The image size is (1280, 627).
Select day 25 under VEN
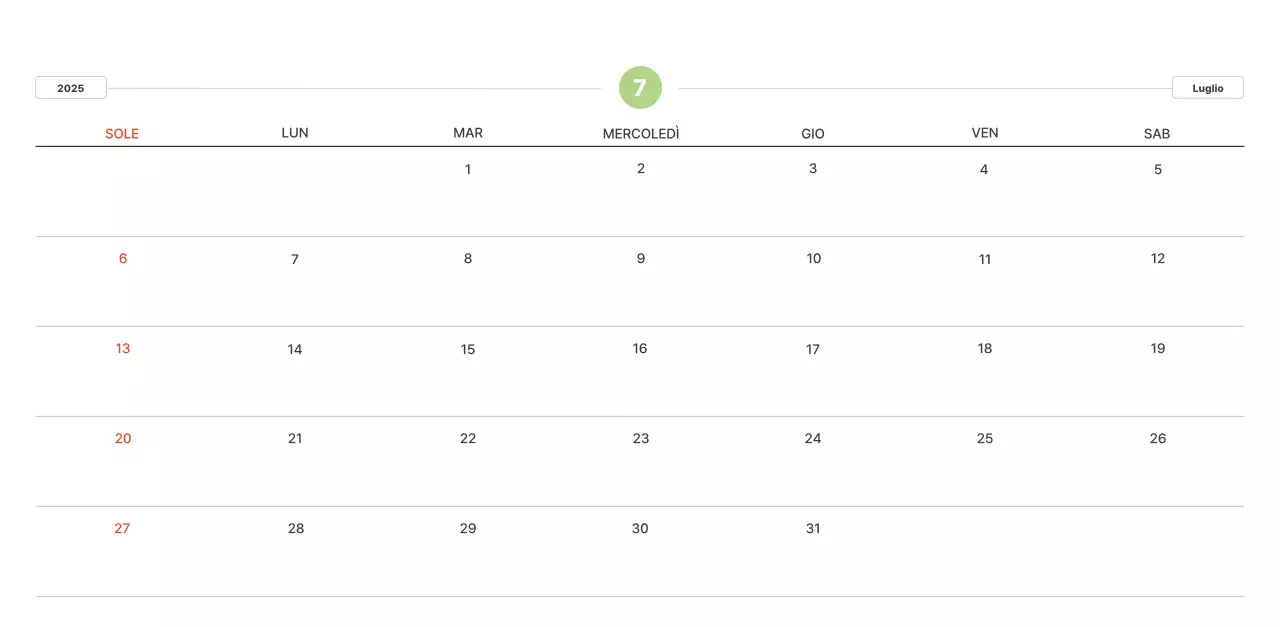985,438
